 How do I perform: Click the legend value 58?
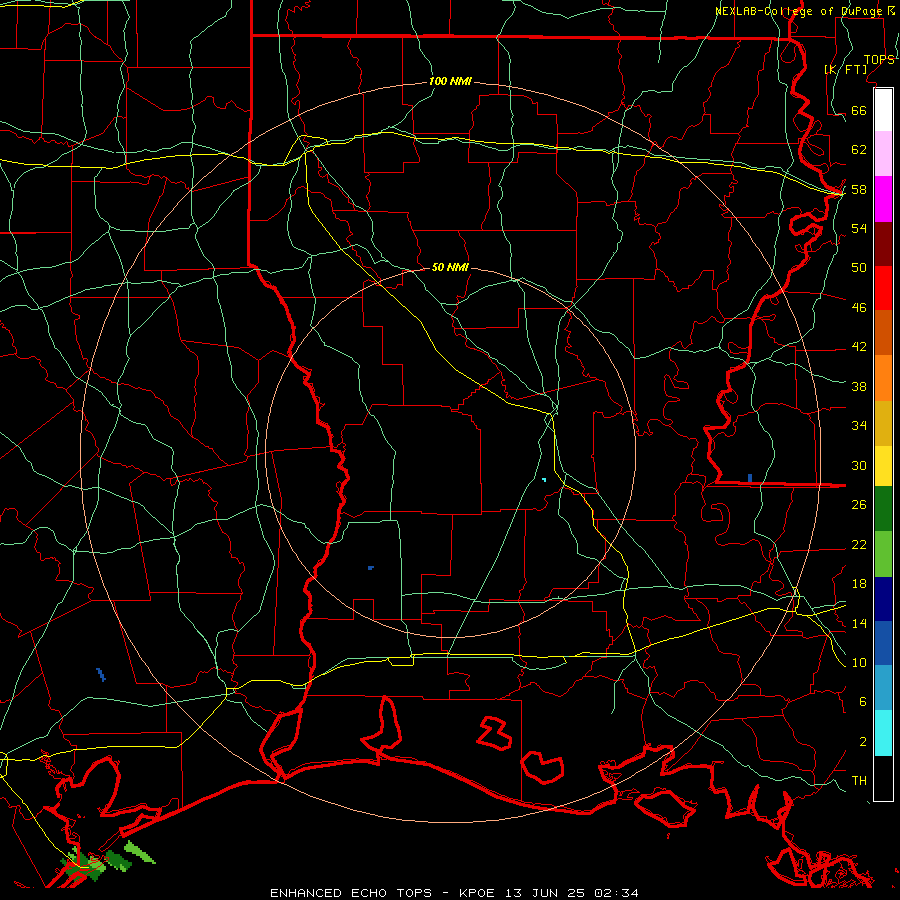click(x=859, y=189)
